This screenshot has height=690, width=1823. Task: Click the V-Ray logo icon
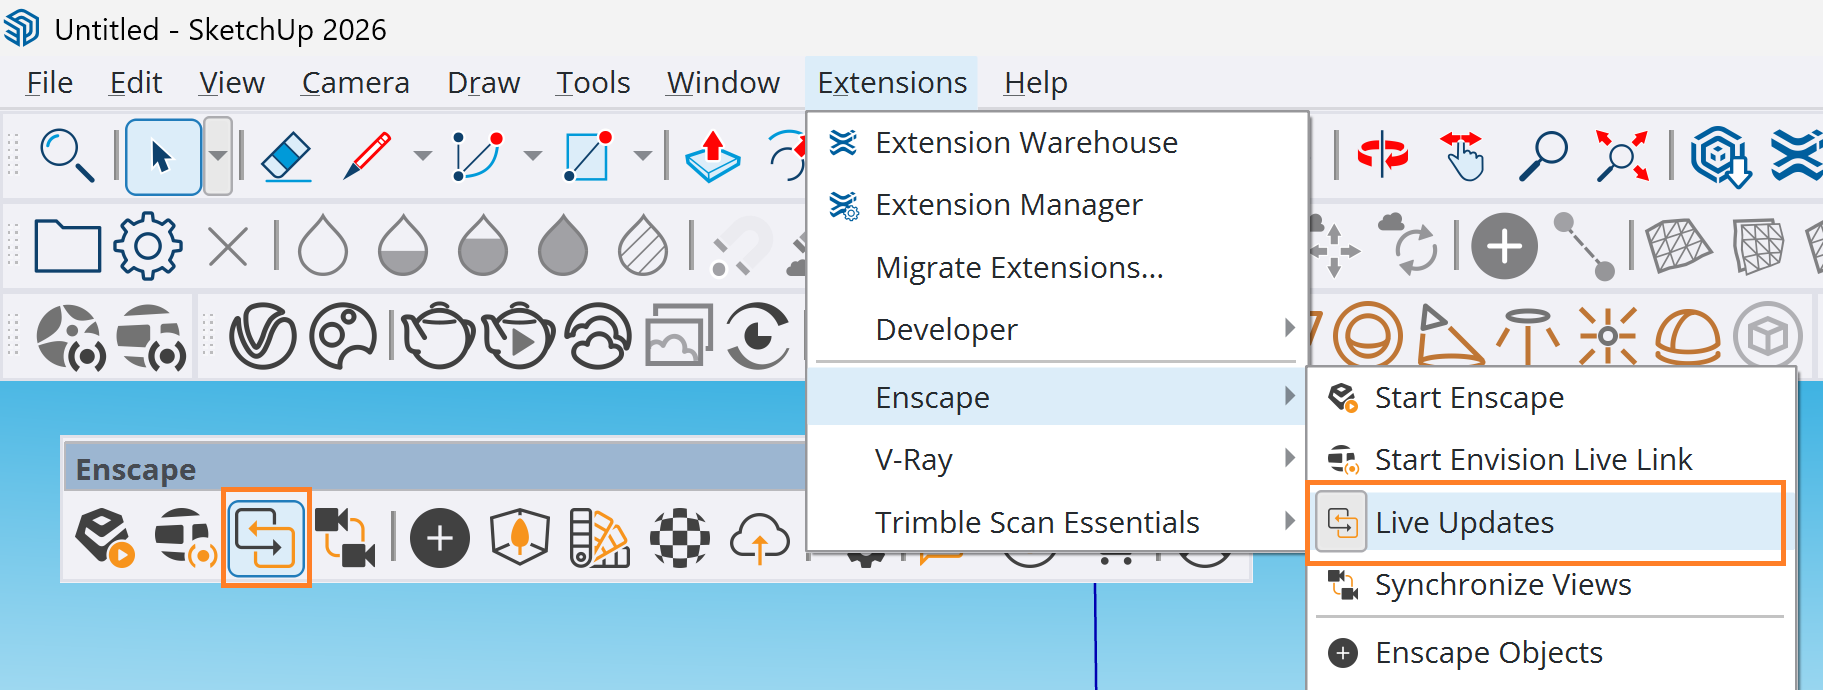tap(263, 337)
